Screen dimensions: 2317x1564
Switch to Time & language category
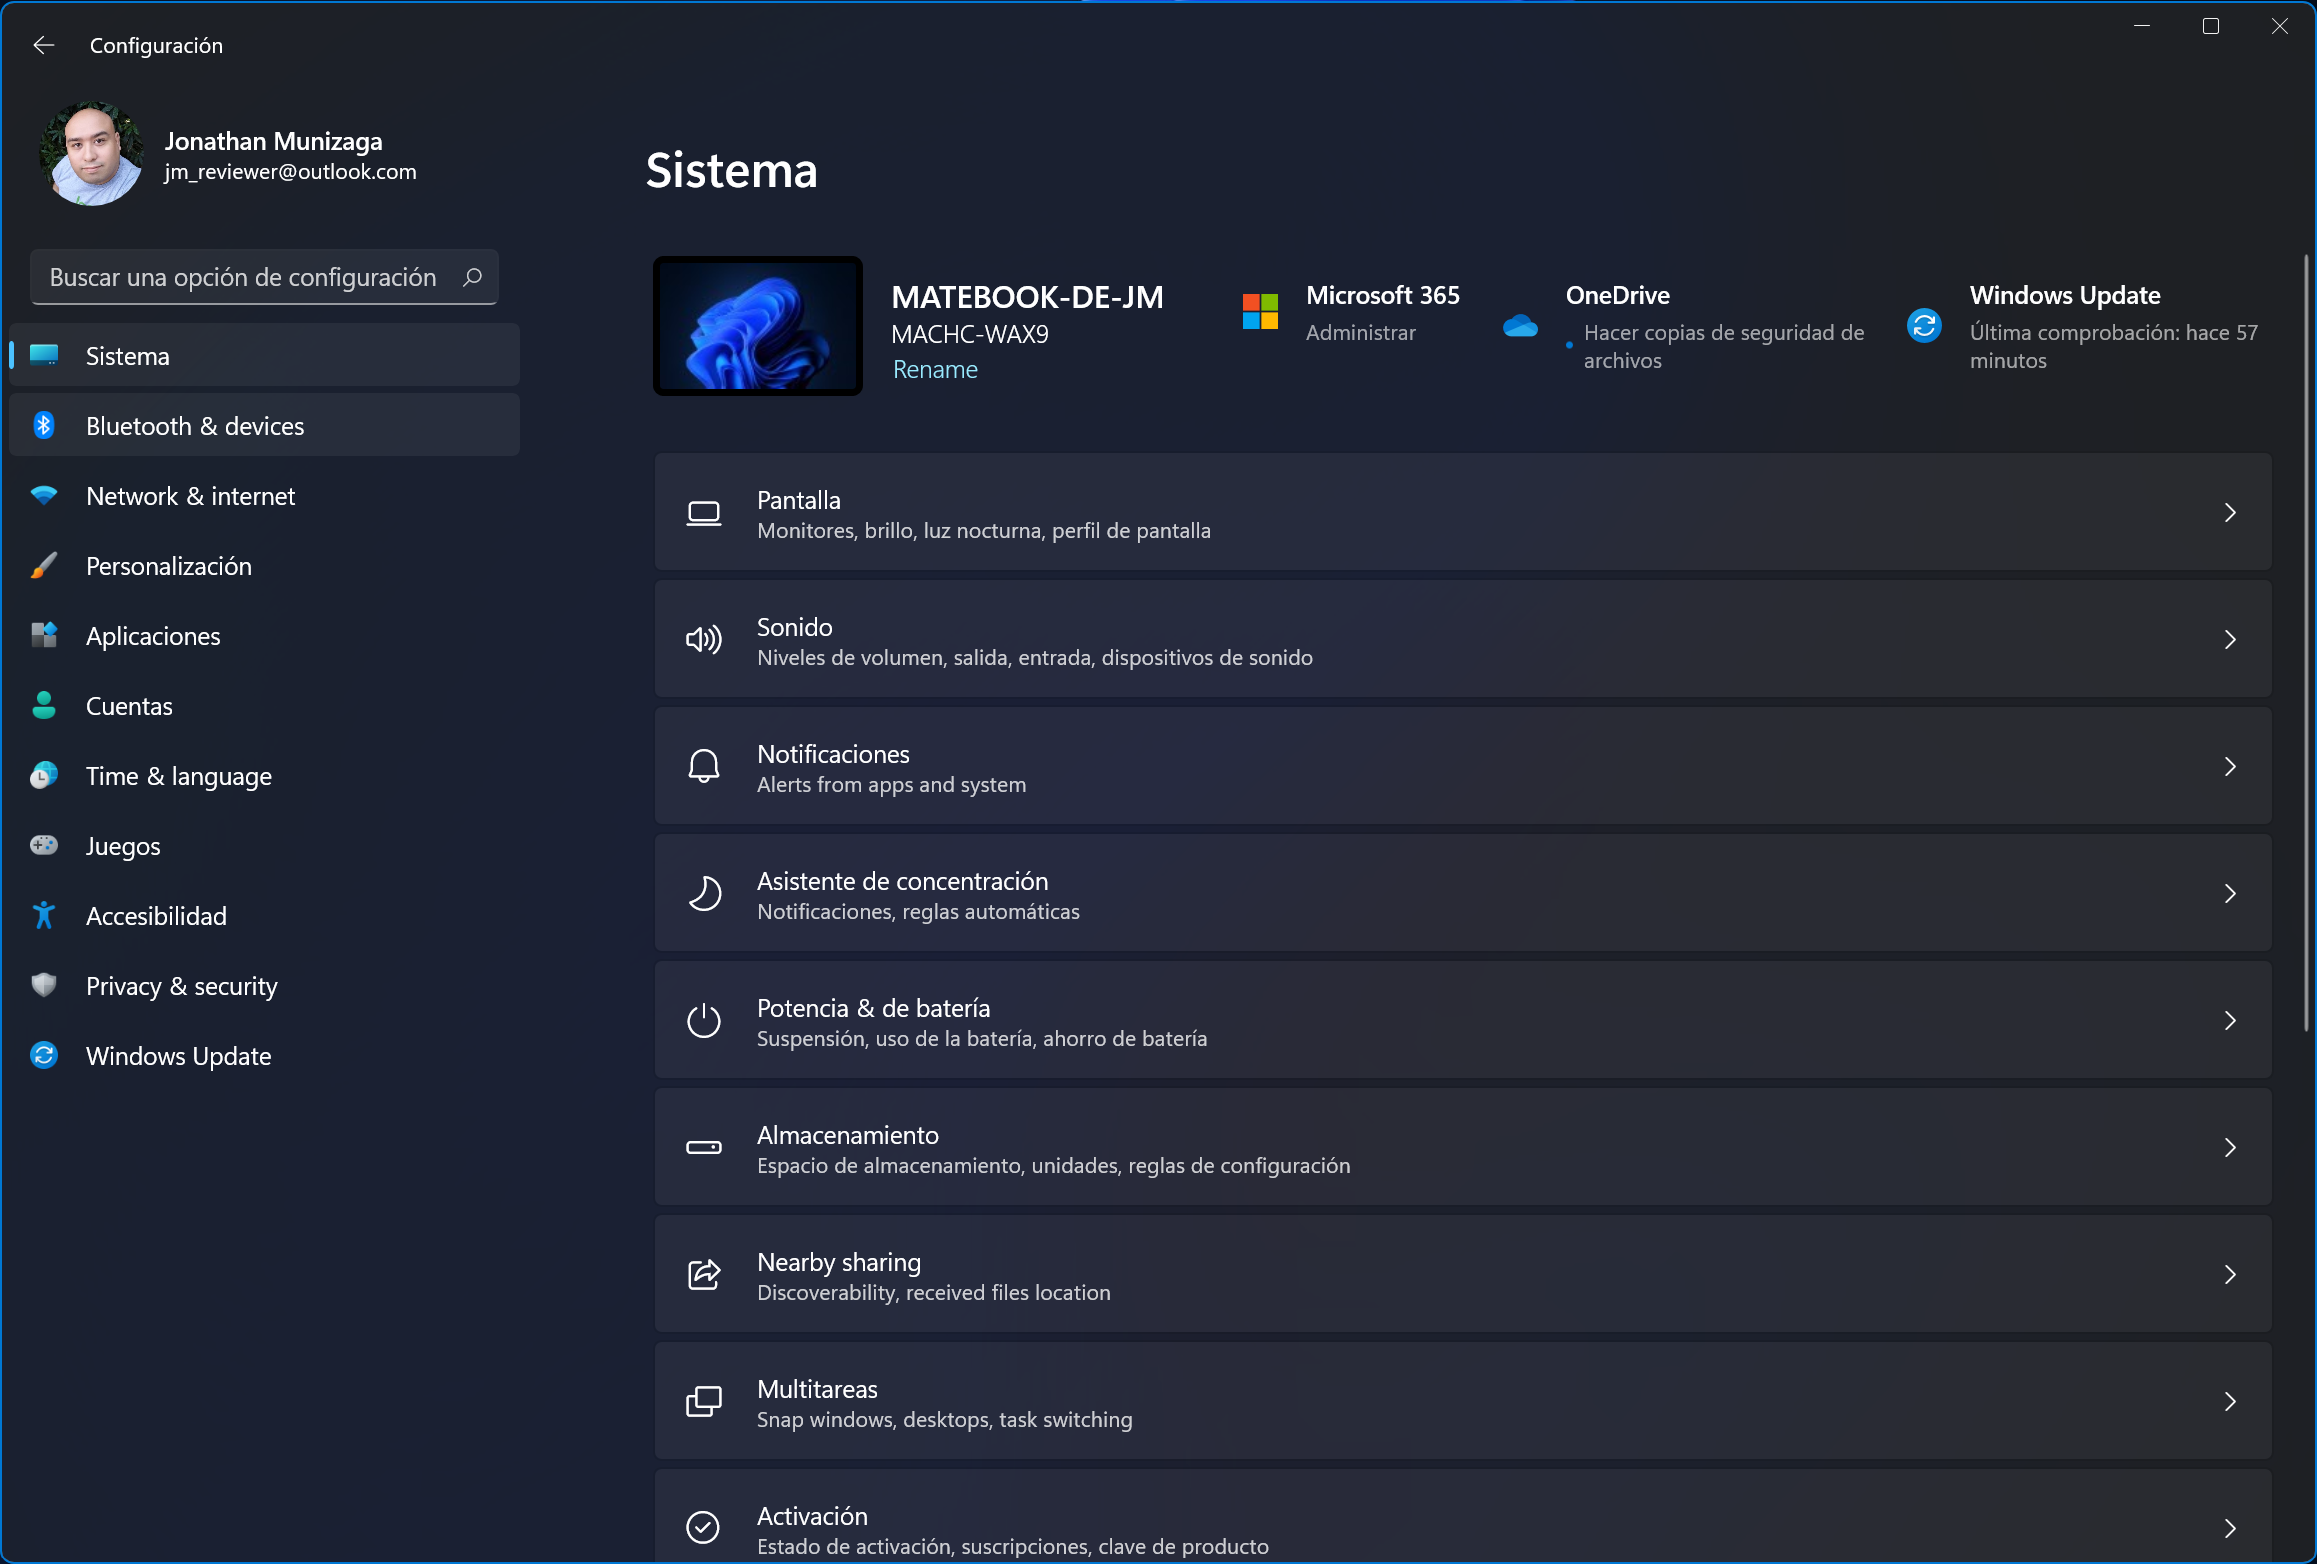tap(178, 776)
